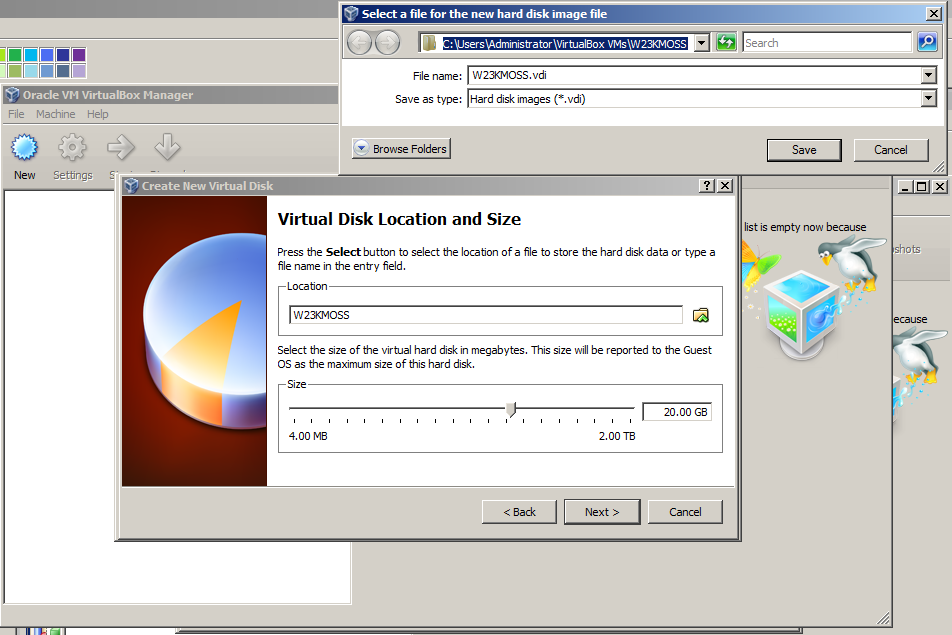The image size is (952, 635).
Task: Click Cancel in the virtual disk wizard
Action: tap(685, 512)
